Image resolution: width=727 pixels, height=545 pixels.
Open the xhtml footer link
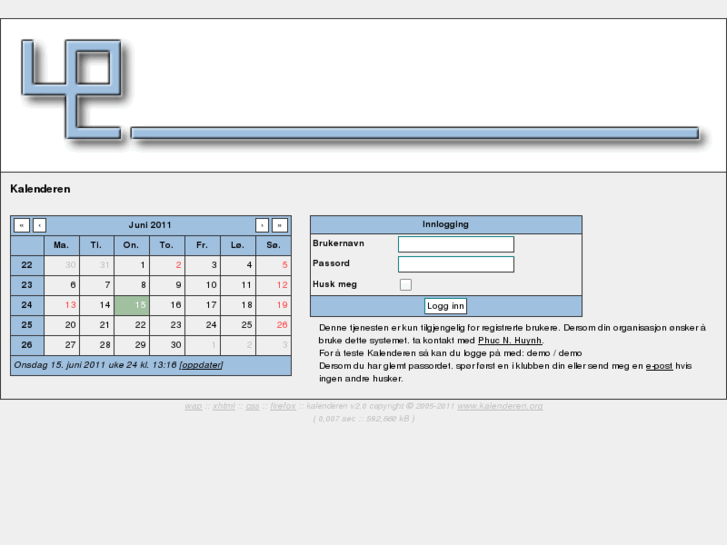pos(224,406)
